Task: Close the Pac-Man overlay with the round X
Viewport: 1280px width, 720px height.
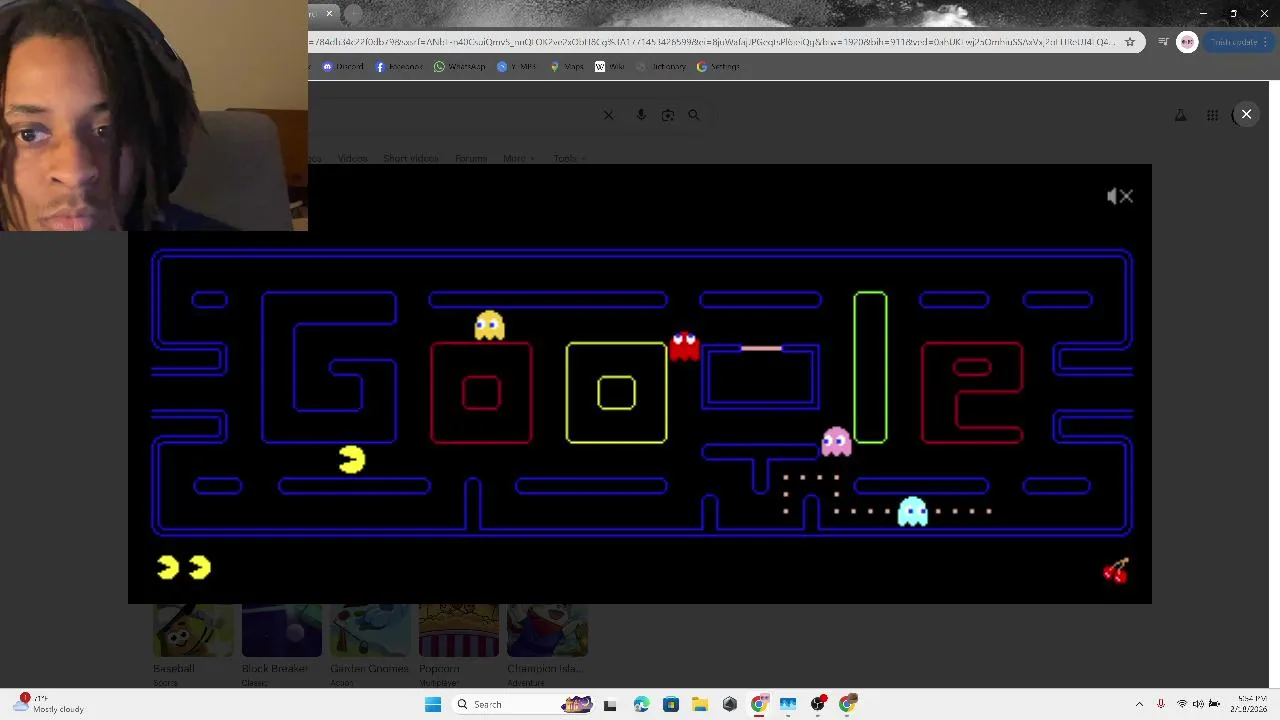Action: coord(1246,114)
